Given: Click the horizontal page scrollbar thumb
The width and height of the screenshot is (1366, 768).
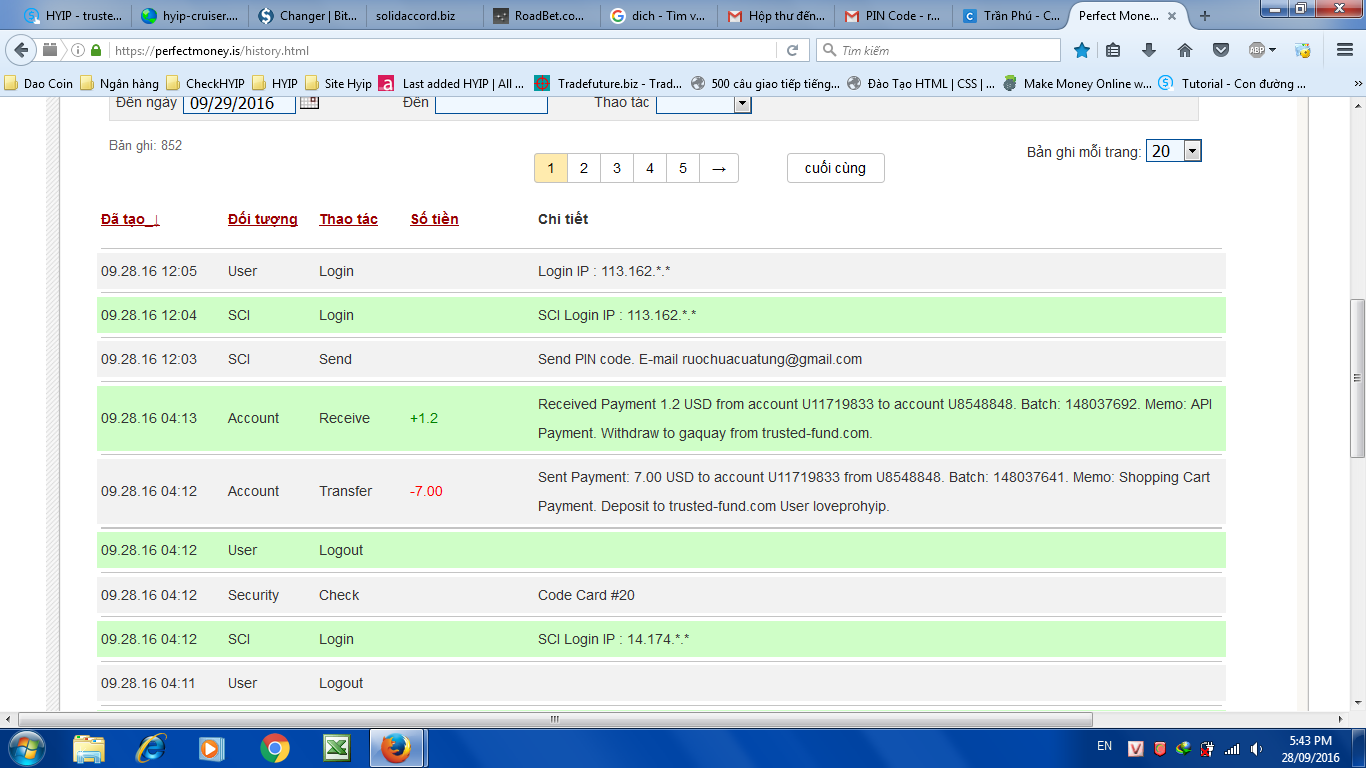Looking at the screenshot, I should 555,719.
